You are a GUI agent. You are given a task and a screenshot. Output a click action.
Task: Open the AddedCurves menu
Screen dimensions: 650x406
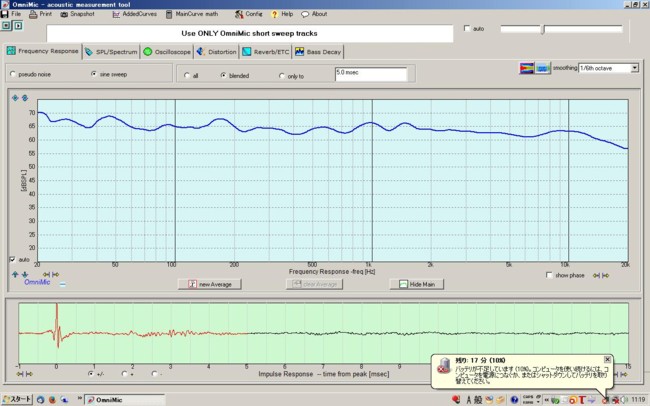click(135, 14)
